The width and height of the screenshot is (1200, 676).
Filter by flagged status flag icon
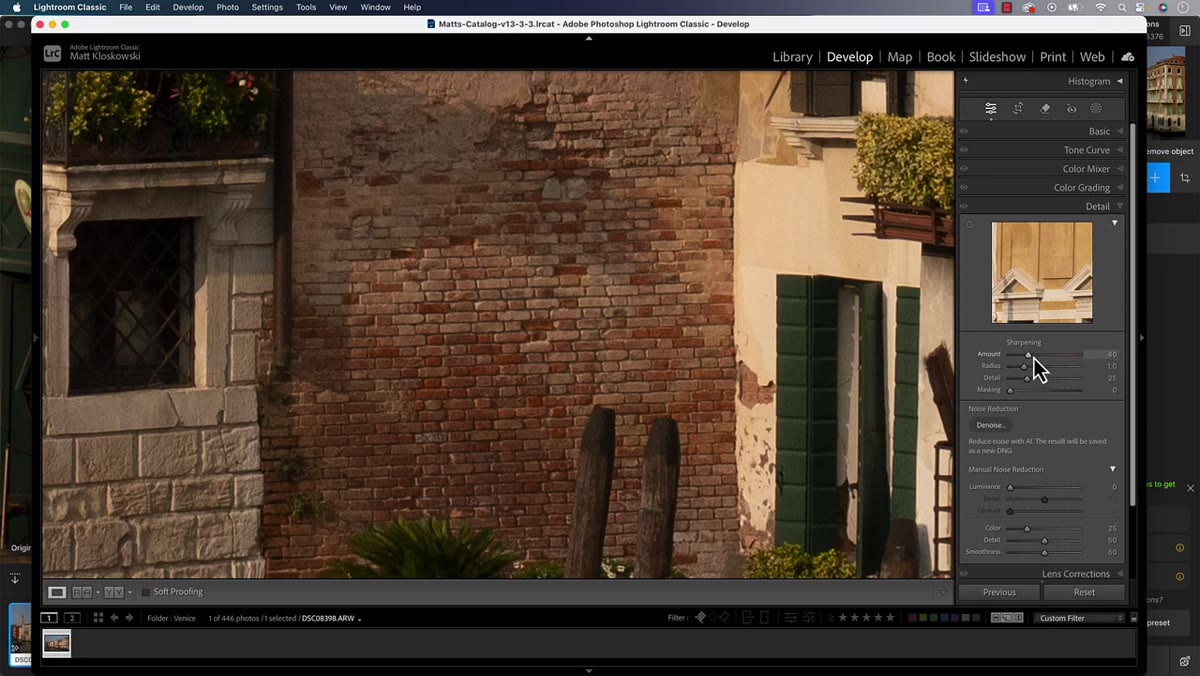click(700, 618)
